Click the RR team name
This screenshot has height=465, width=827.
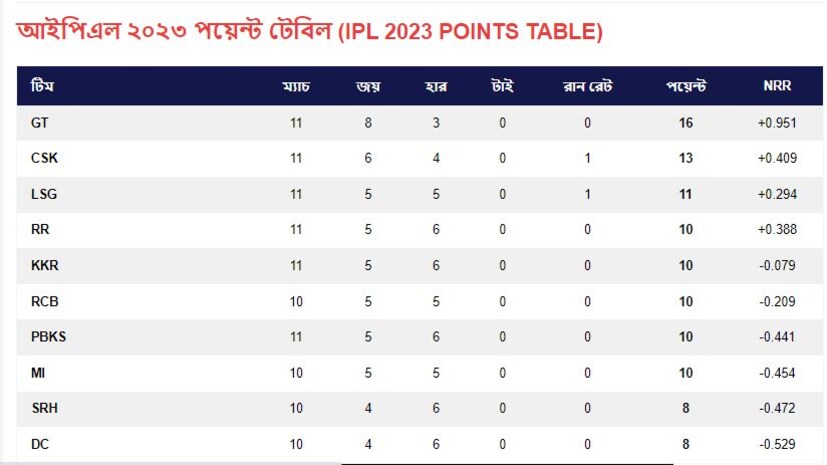[x=41, y=230]
